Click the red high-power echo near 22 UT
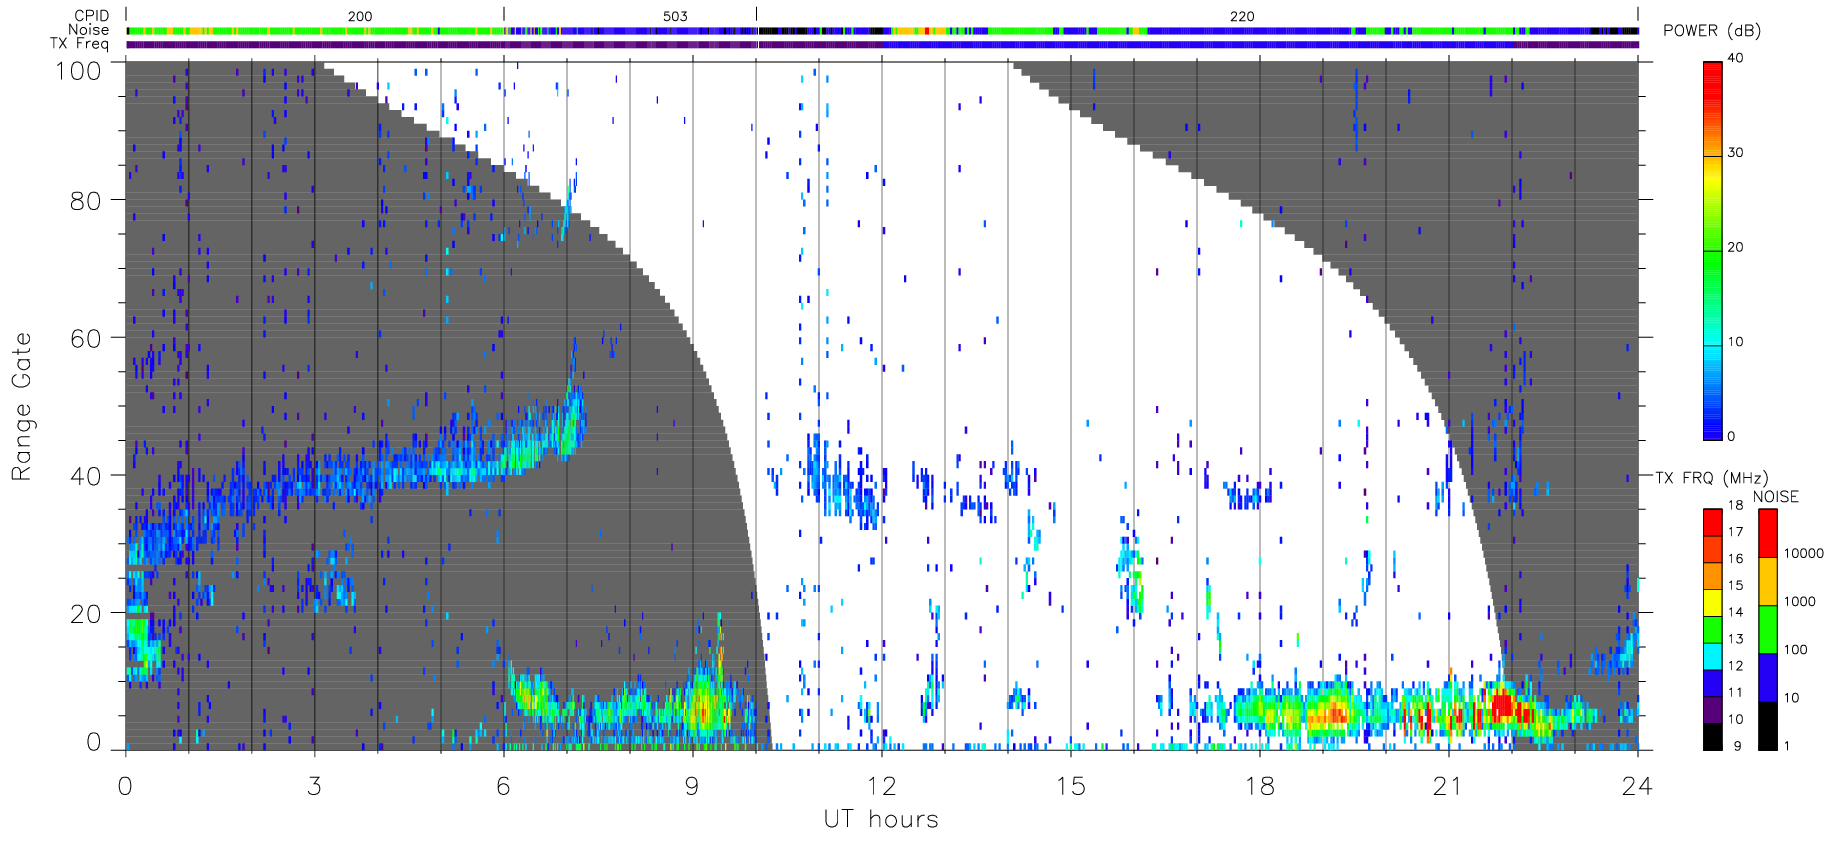The image size is (1843, 850). [1503, 706]
